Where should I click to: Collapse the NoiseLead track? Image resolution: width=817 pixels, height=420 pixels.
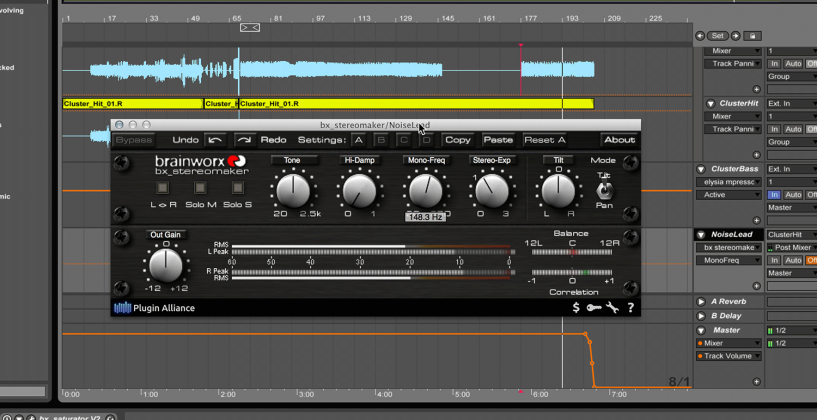tap(701, 234)
